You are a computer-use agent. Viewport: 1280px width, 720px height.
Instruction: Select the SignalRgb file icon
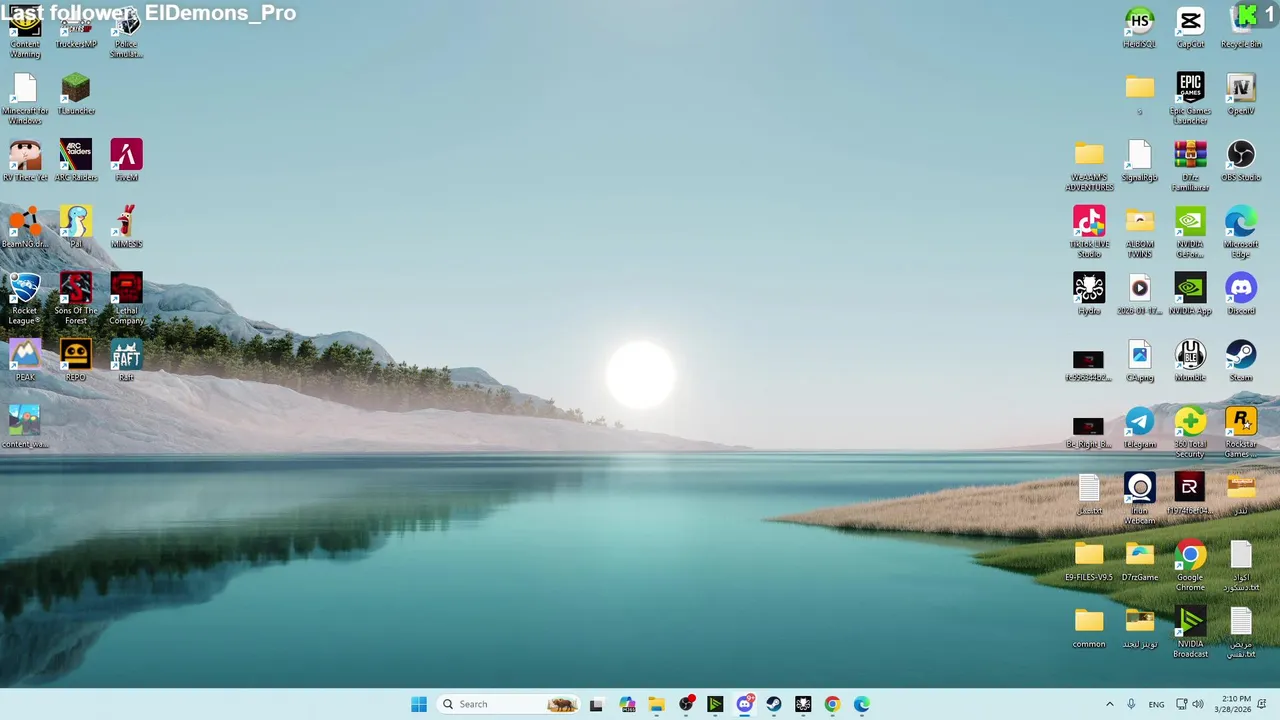click(x=1139, y=161)
